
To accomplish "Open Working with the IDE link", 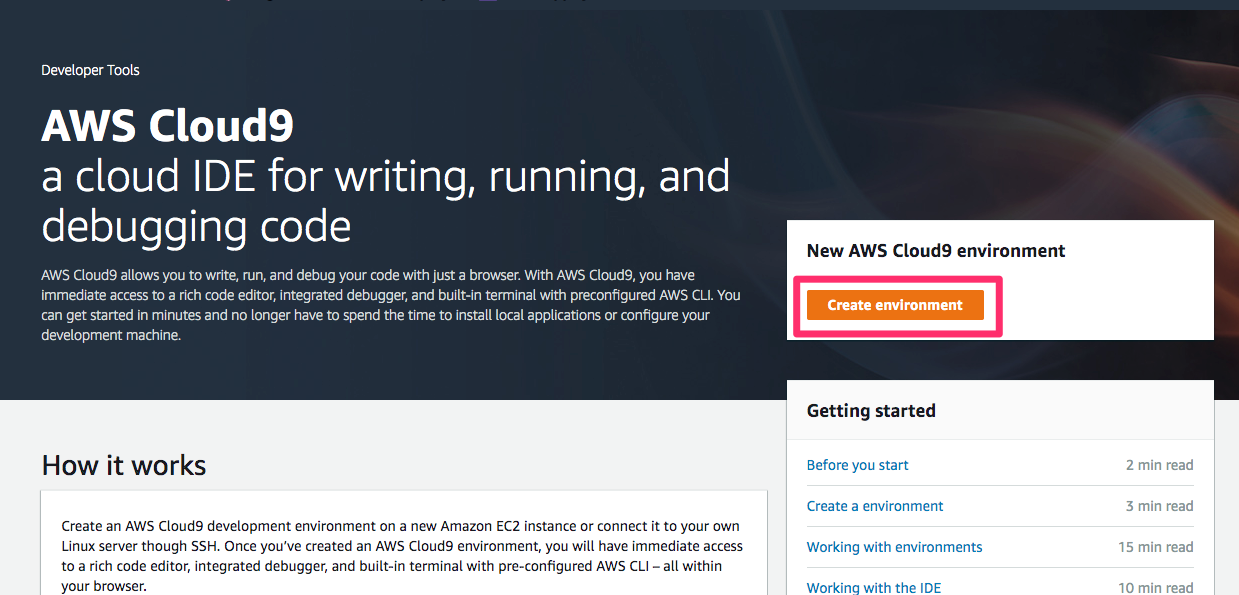I will coord(874,588).
